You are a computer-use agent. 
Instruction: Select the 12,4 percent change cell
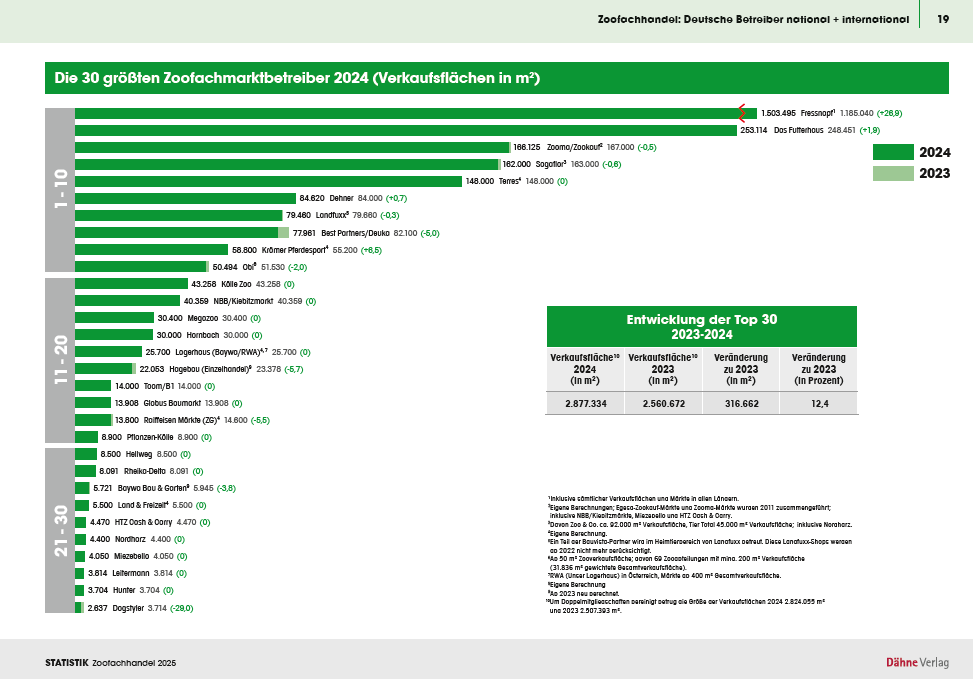[818, 402]
